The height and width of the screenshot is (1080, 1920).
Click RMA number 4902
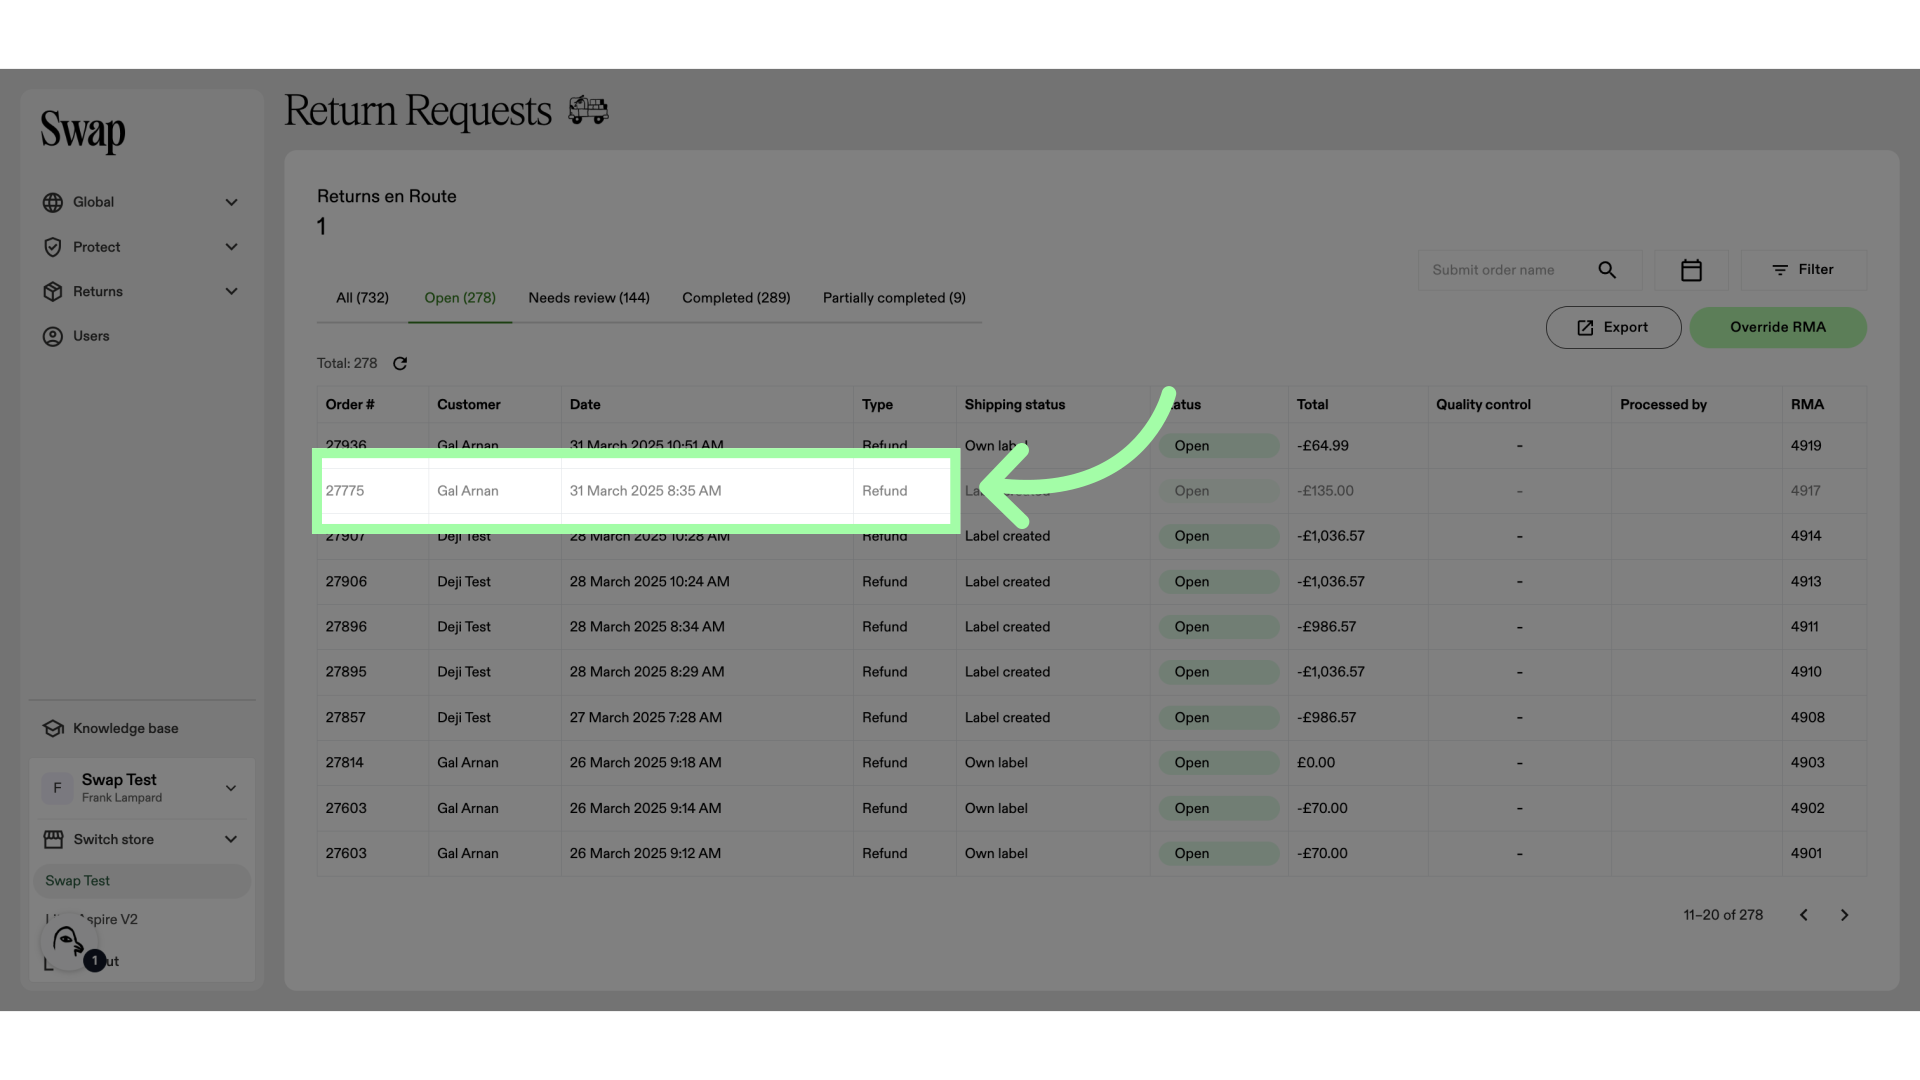[1807, 808]
